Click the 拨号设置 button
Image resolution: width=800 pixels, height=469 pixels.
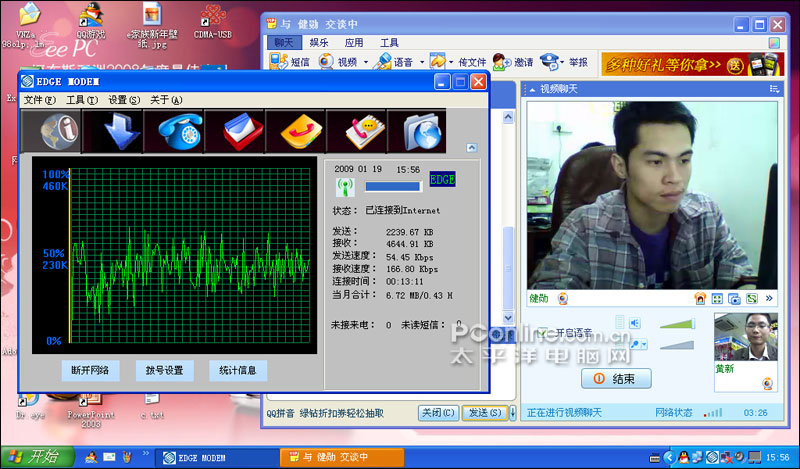[x=164, y=371]
